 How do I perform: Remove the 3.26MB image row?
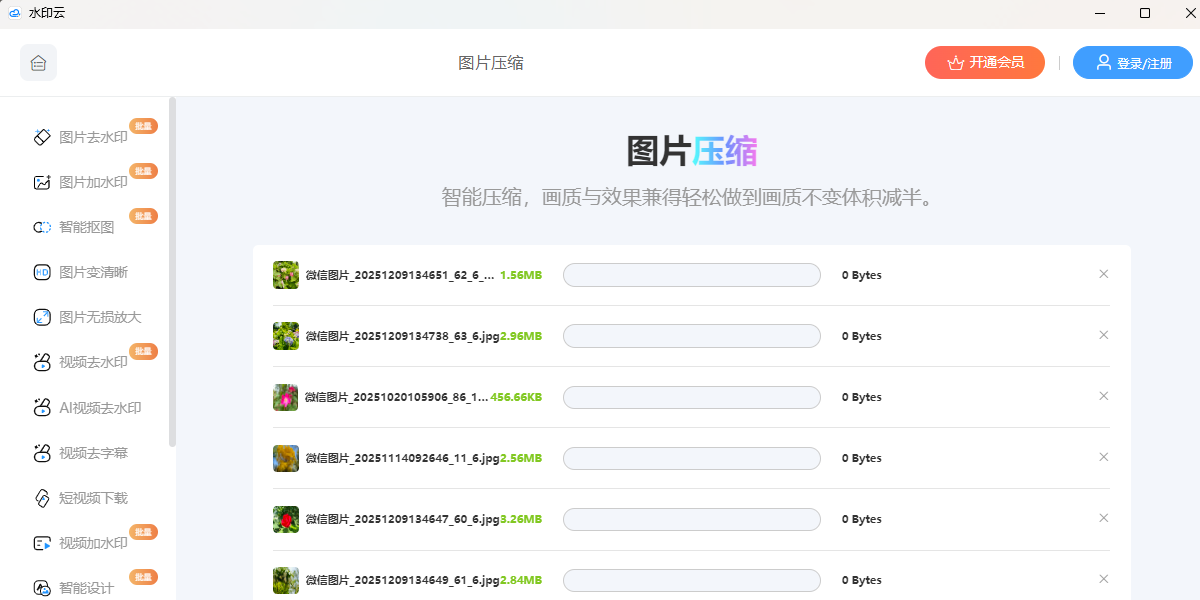coord(1104,518)
